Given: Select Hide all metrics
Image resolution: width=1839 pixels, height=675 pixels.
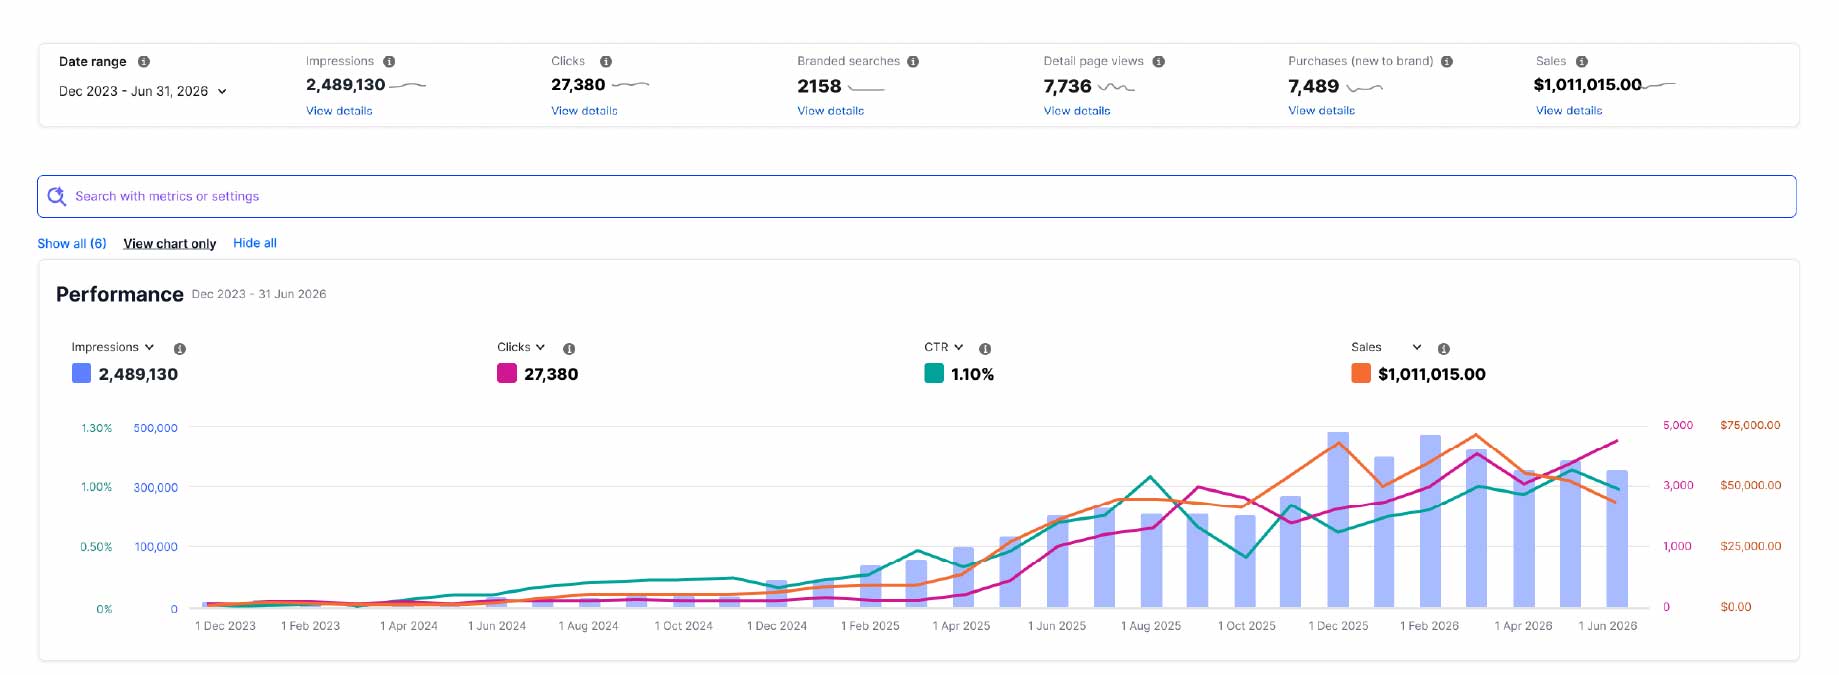Looking at the screenshot, I should tap(255, 243).
